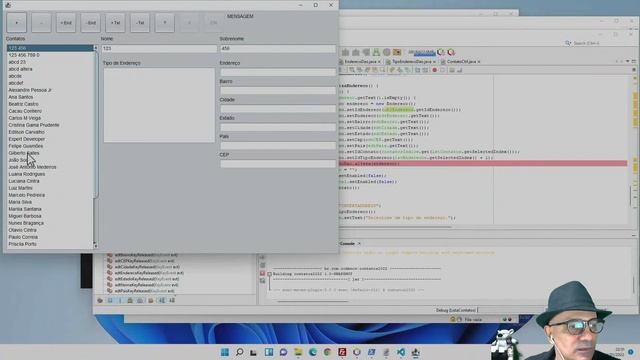Click the Nome text field
This screenshot has width=640, height=360.
click(x=159, y=49)
